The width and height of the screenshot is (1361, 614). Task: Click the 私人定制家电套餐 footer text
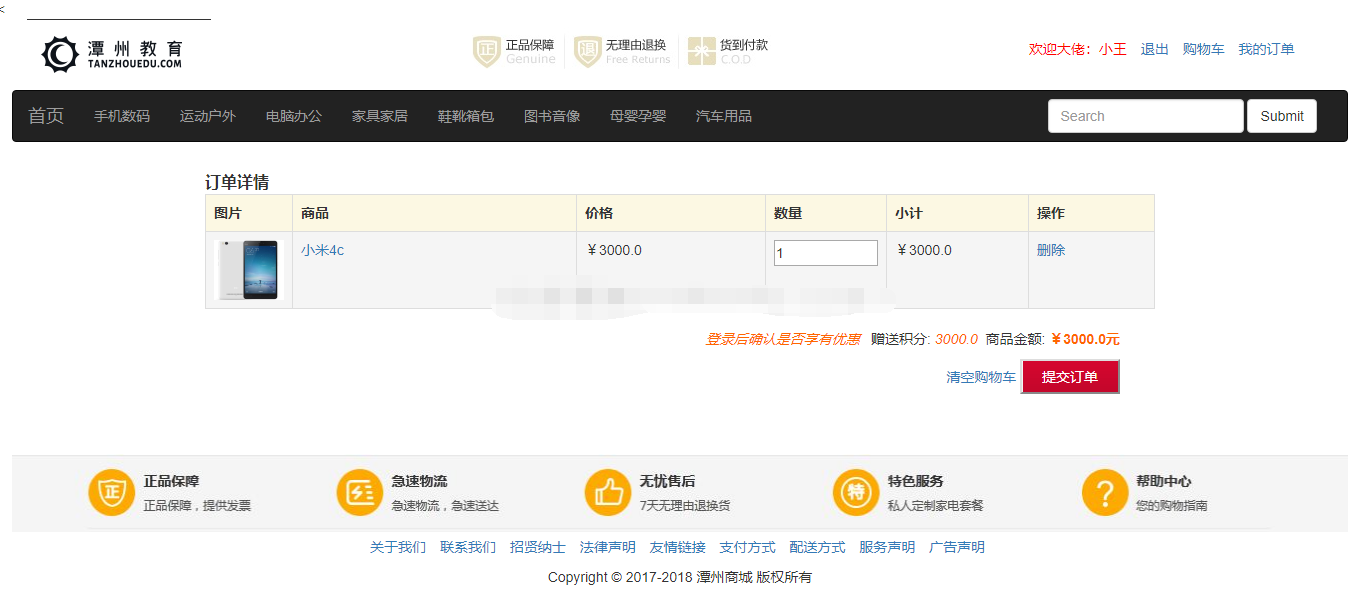point(936,506)
